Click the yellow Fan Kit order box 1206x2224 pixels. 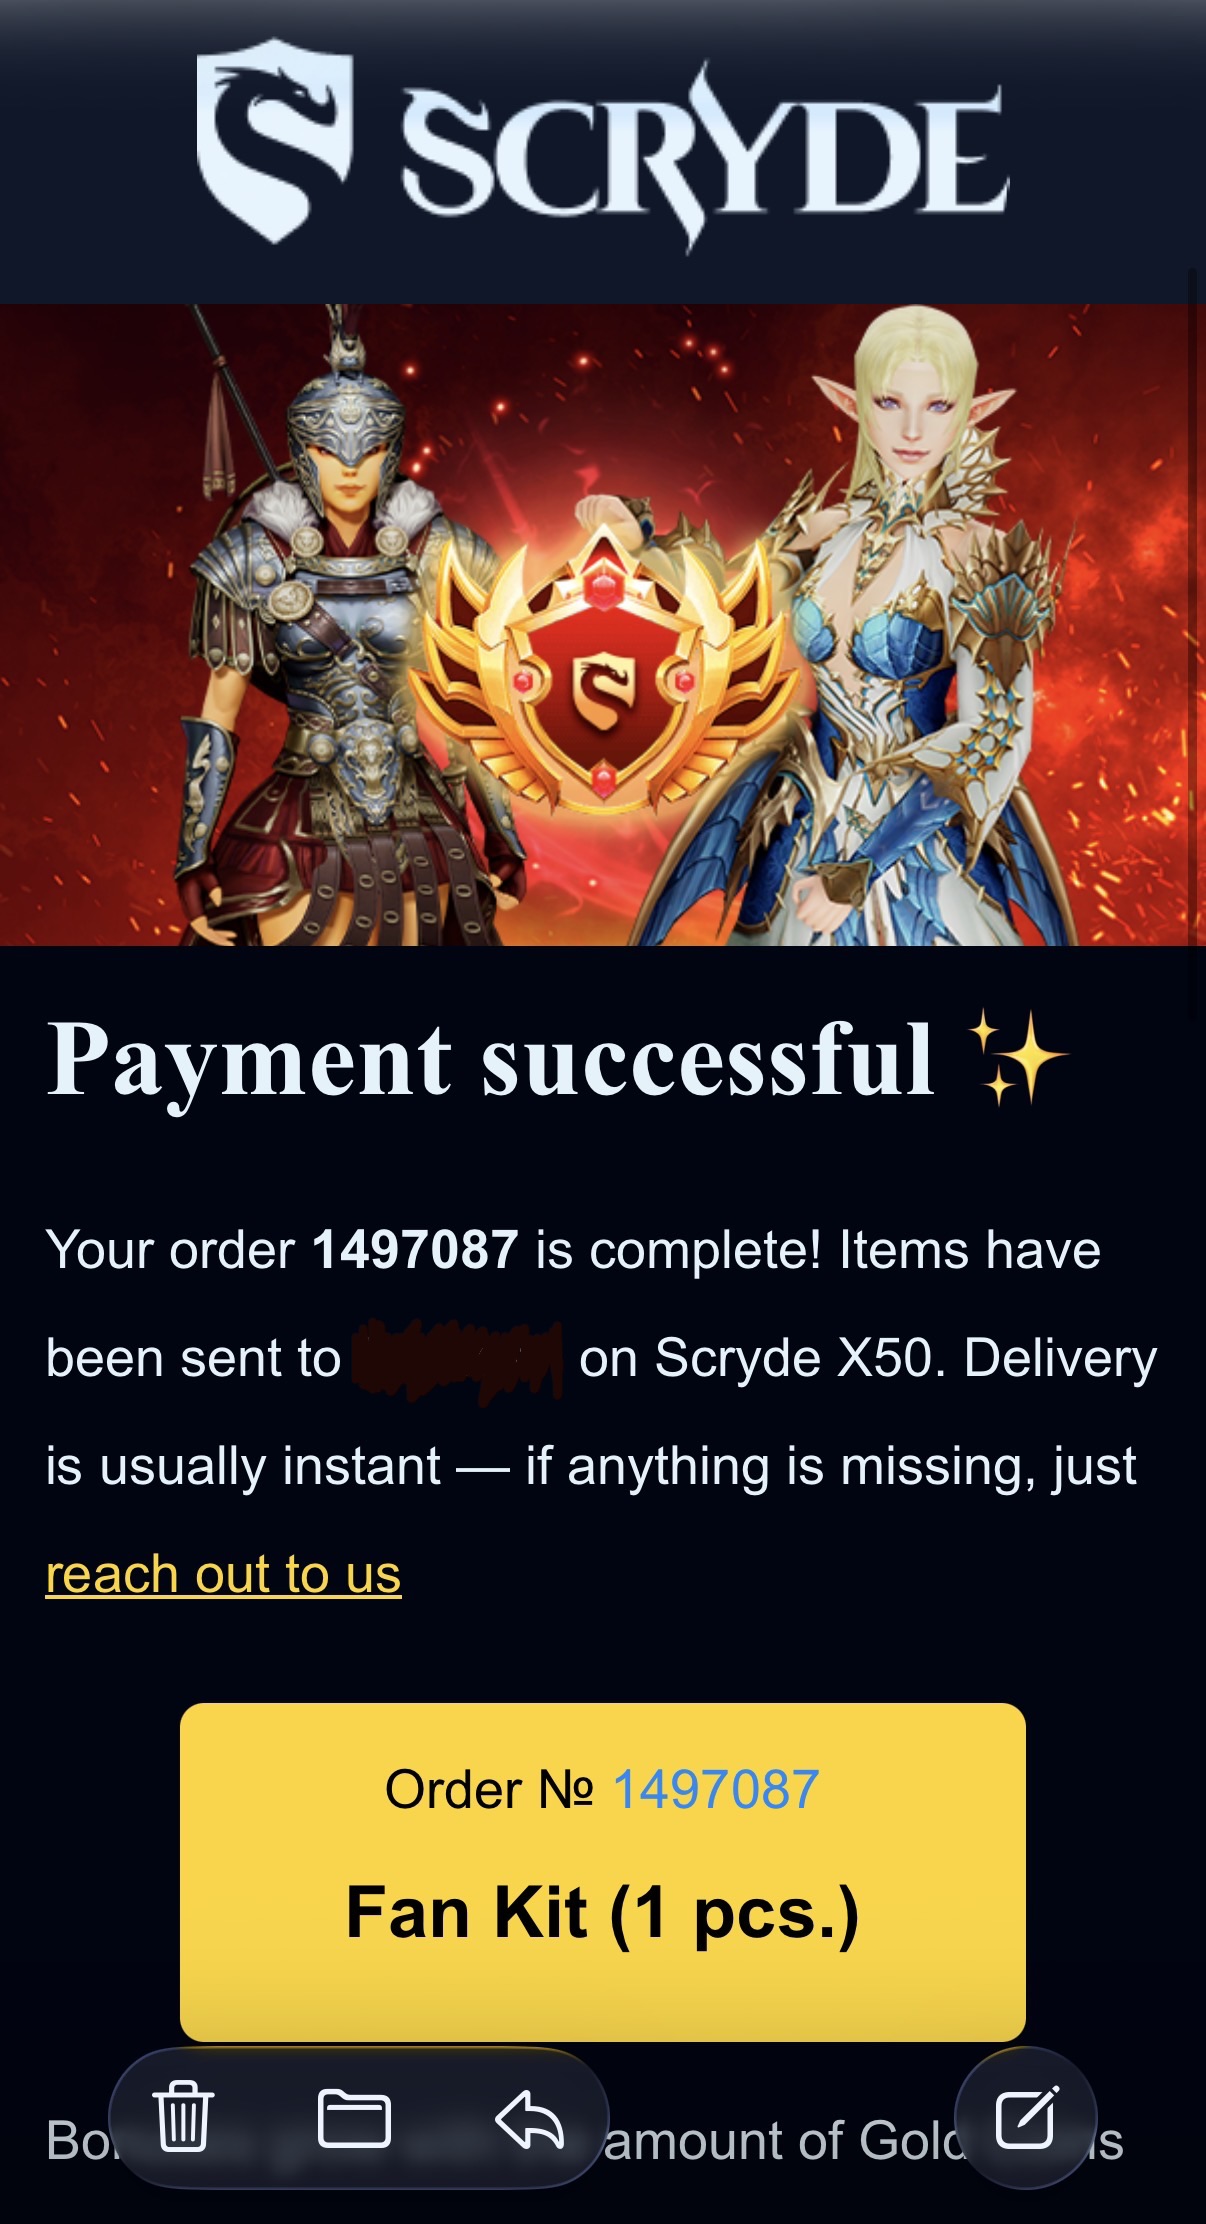603,1872
